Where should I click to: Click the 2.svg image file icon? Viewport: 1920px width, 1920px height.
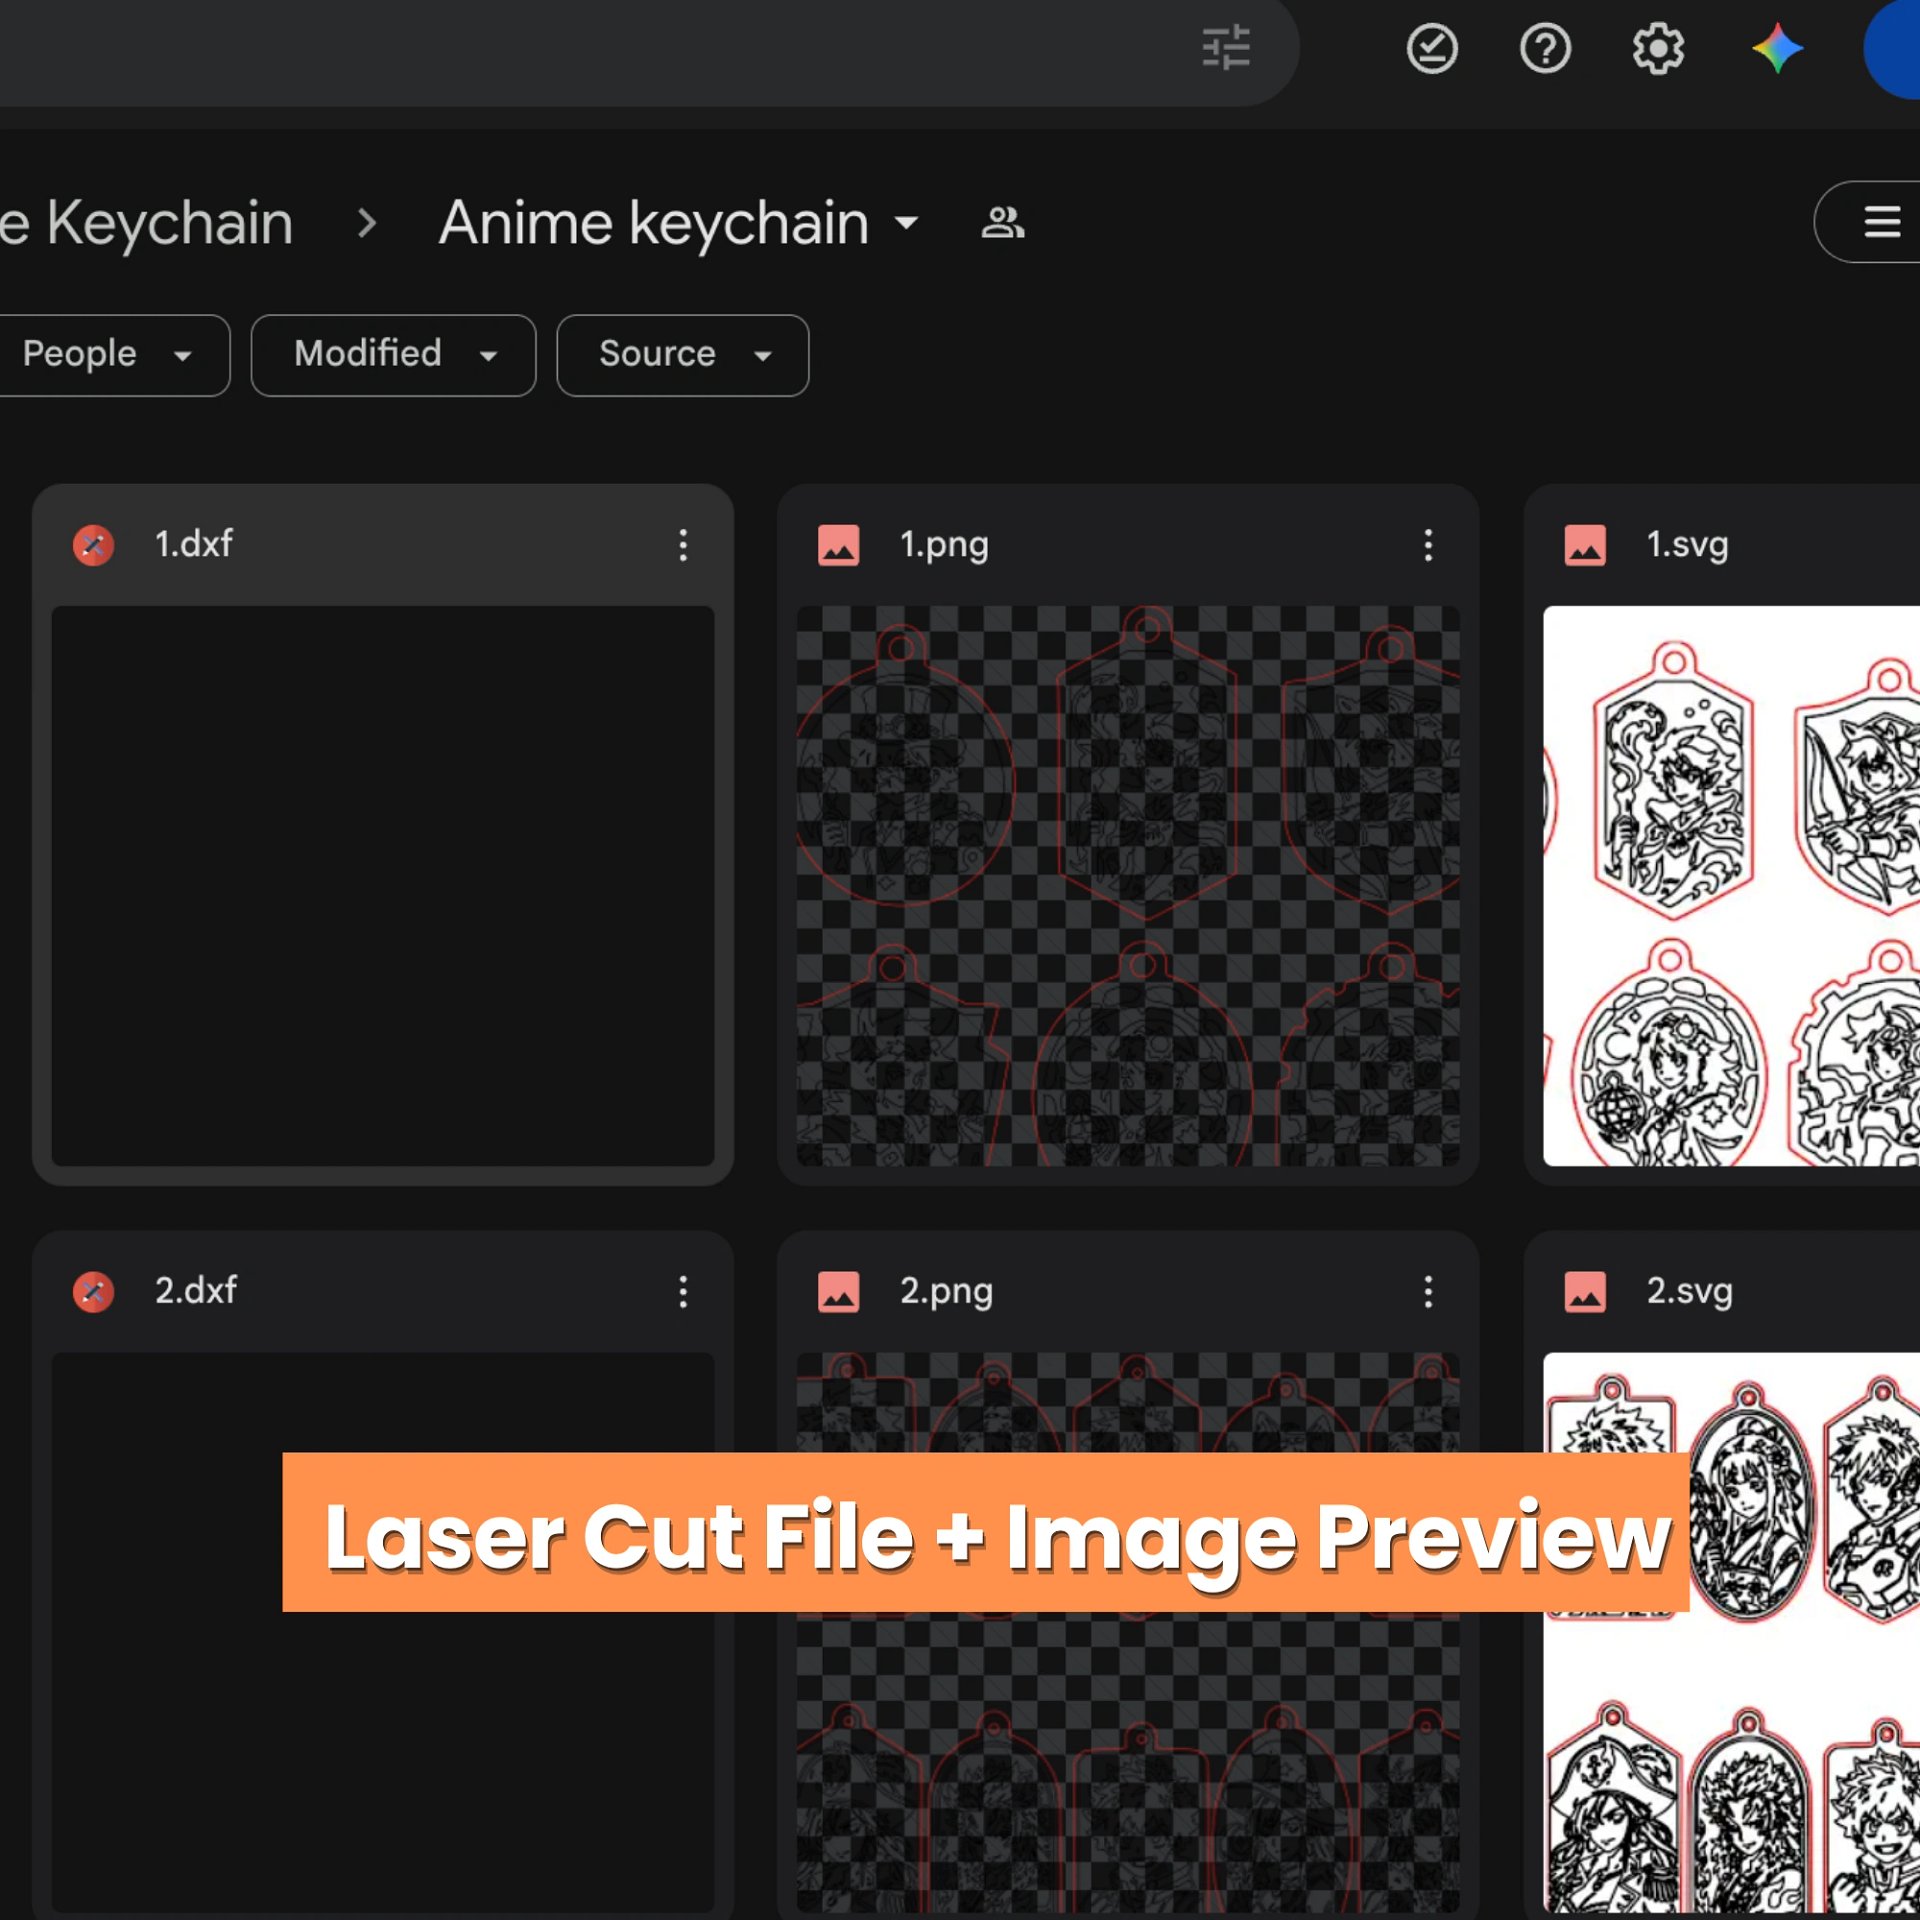(1585, 1292)
